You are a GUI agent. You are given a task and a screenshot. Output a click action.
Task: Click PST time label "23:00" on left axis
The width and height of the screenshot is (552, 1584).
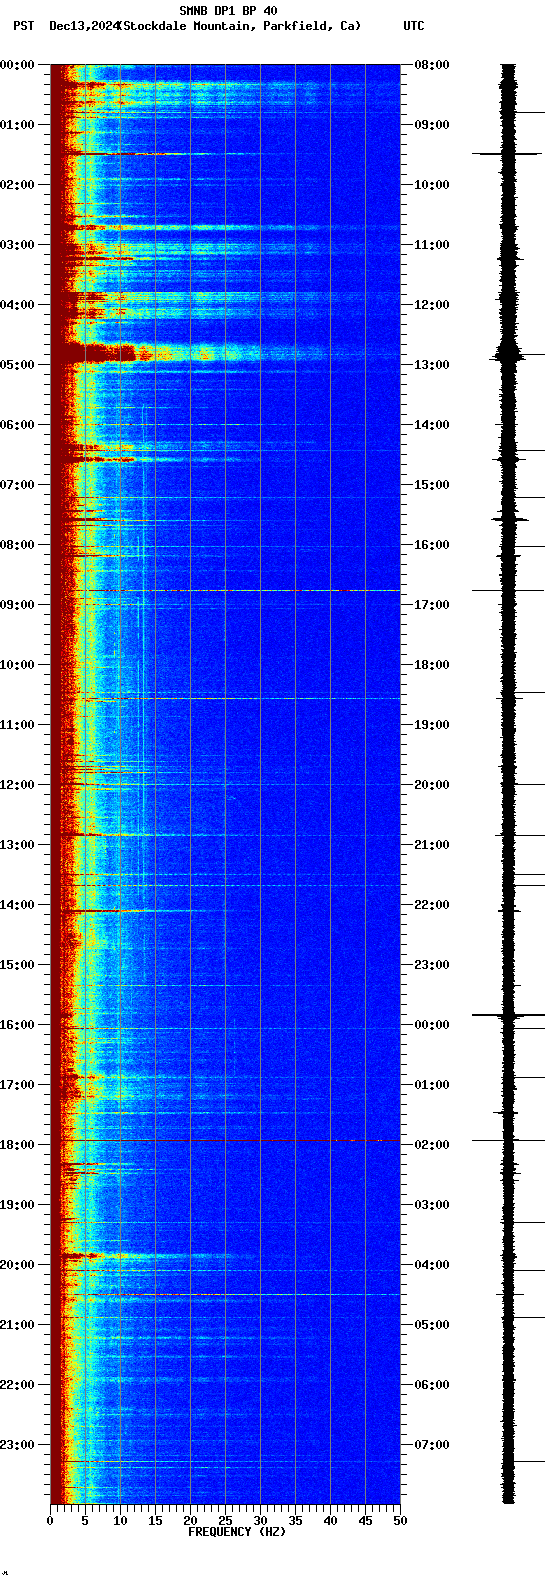click(17, 1445)
